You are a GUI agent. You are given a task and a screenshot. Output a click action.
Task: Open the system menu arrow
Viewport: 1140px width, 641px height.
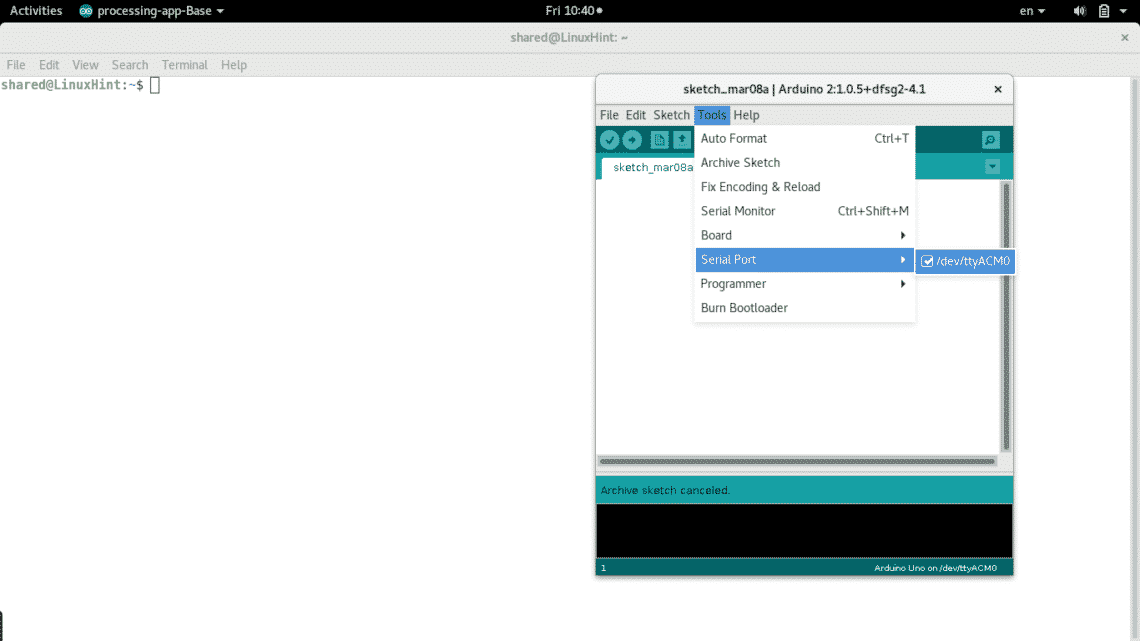point(1123,11)
